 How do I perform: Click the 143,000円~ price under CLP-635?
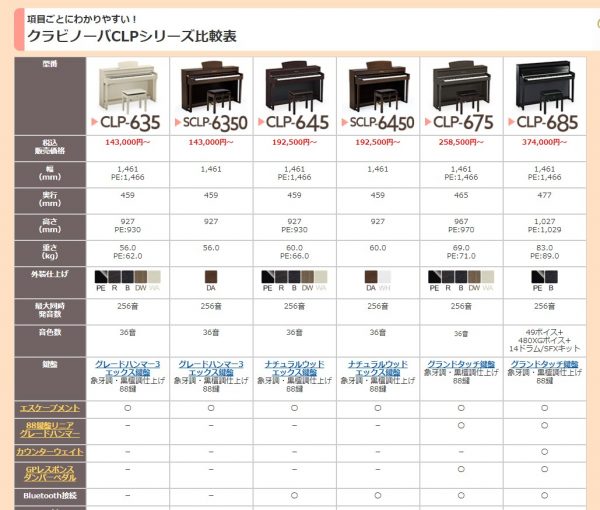127,142
